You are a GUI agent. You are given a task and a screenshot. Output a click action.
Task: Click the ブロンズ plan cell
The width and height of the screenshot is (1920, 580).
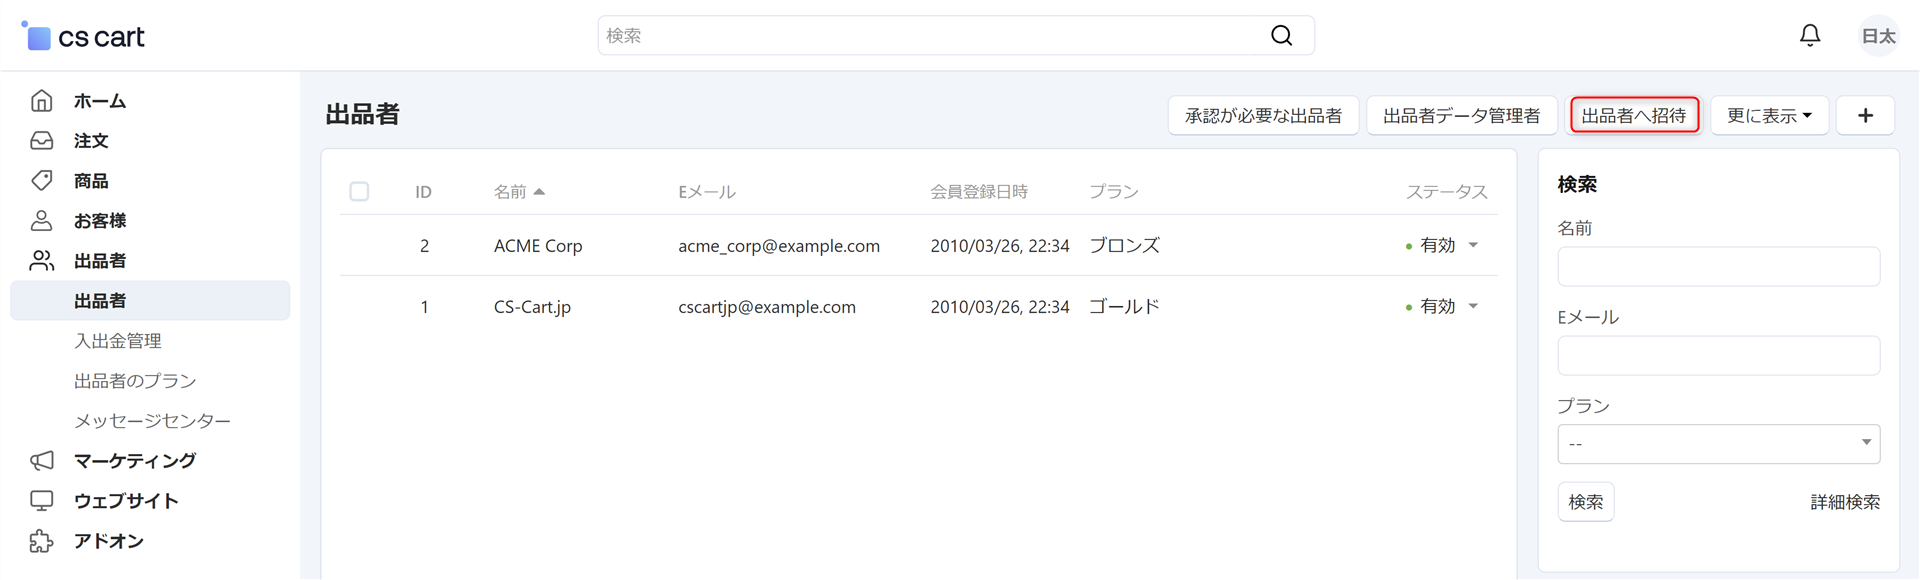pos(1124,246)
